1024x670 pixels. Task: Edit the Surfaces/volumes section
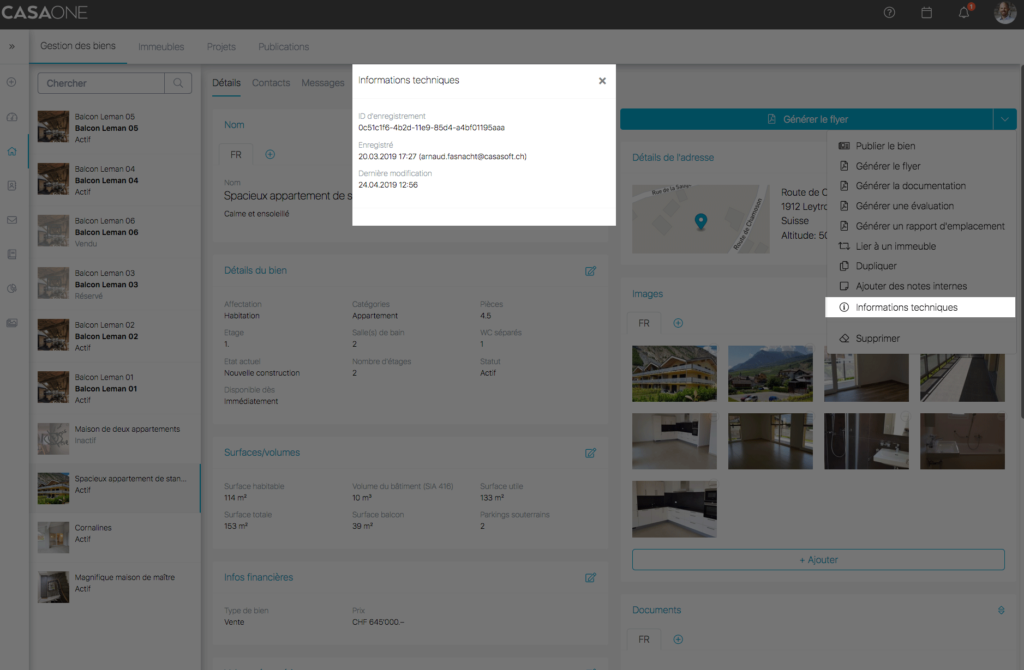pos(590,453)
